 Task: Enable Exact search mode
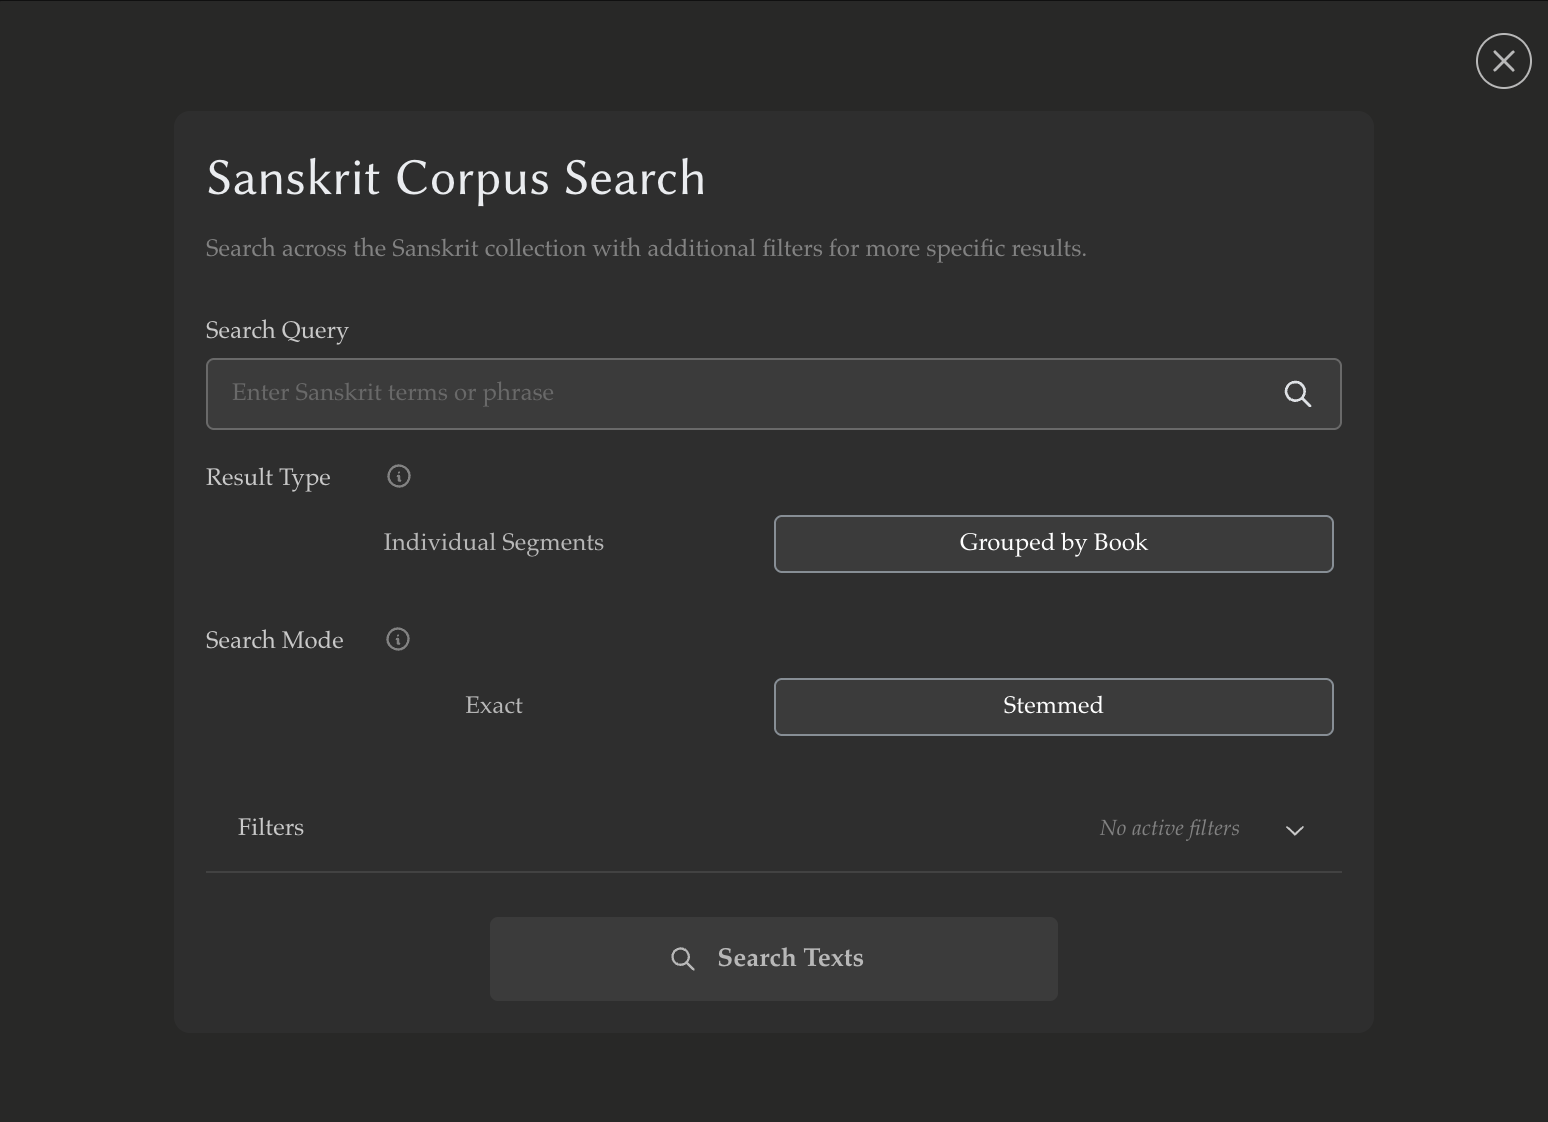(493, 706)
